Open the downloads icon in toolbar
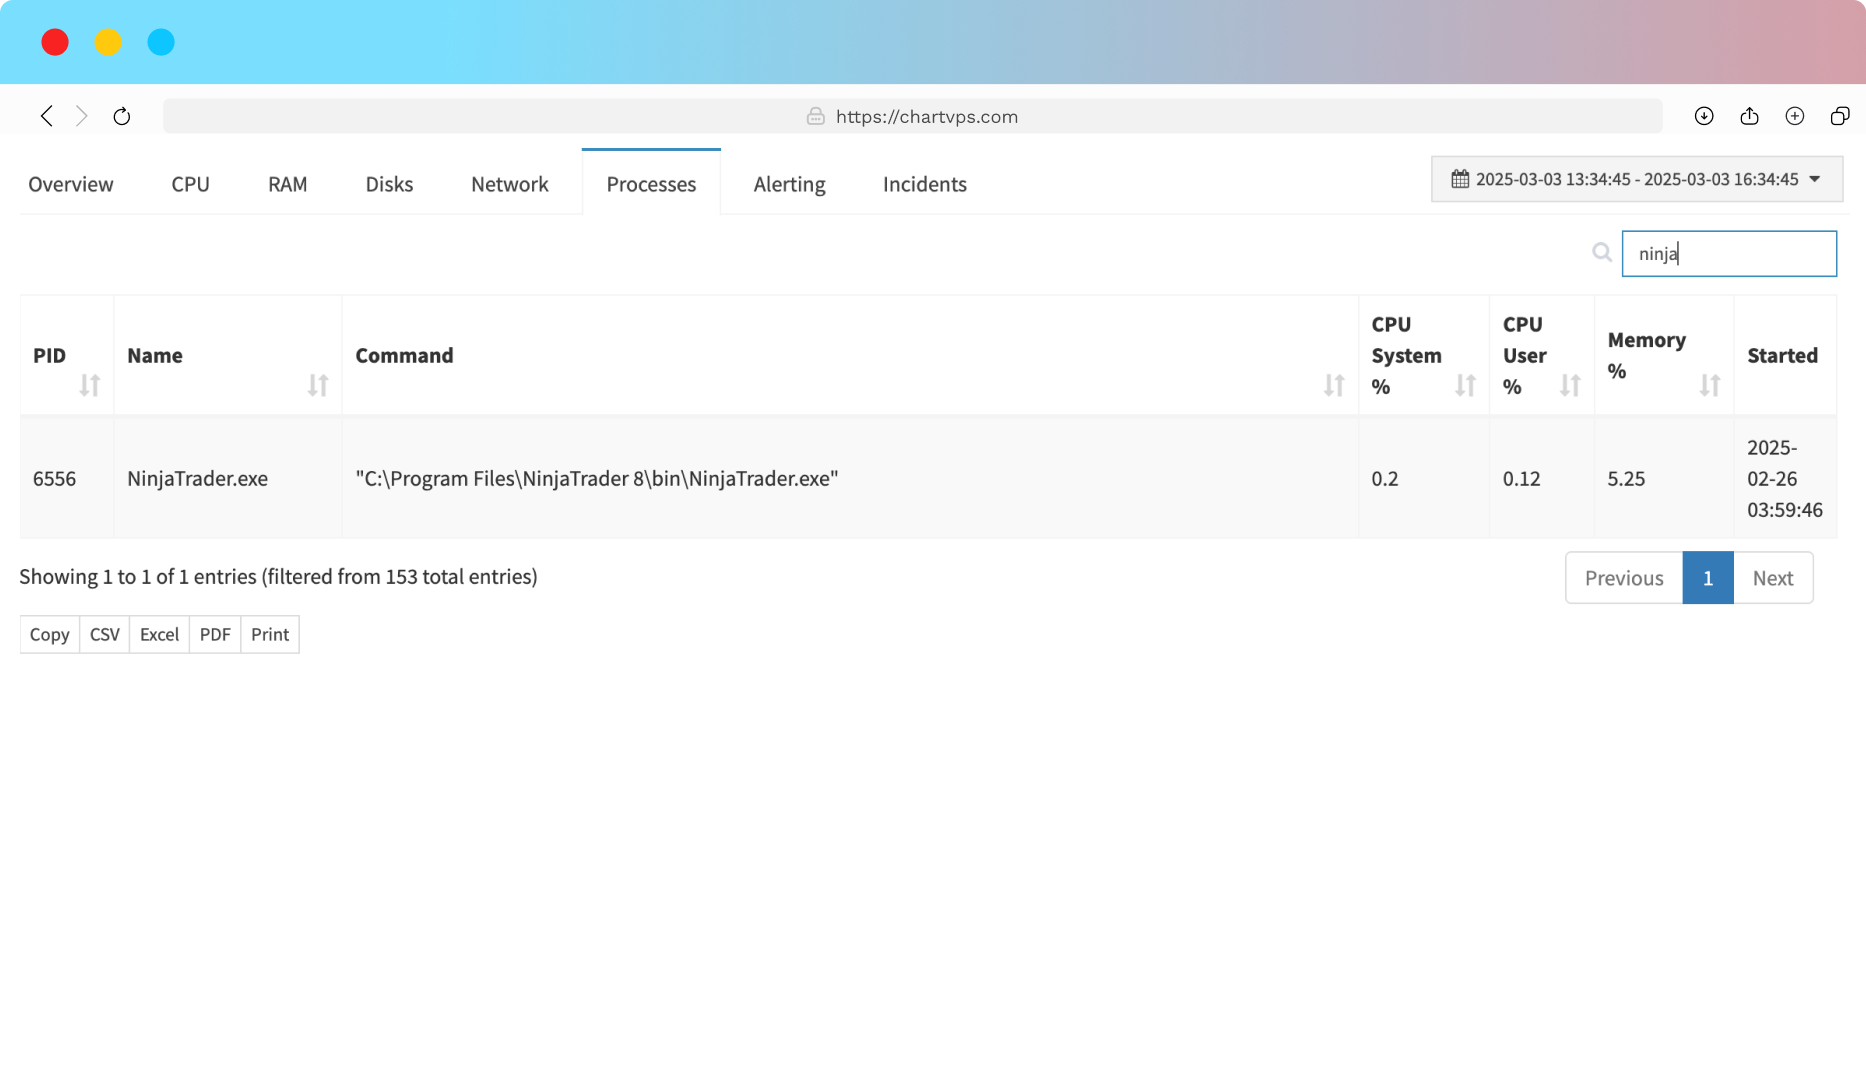 tap(1704, 116)
